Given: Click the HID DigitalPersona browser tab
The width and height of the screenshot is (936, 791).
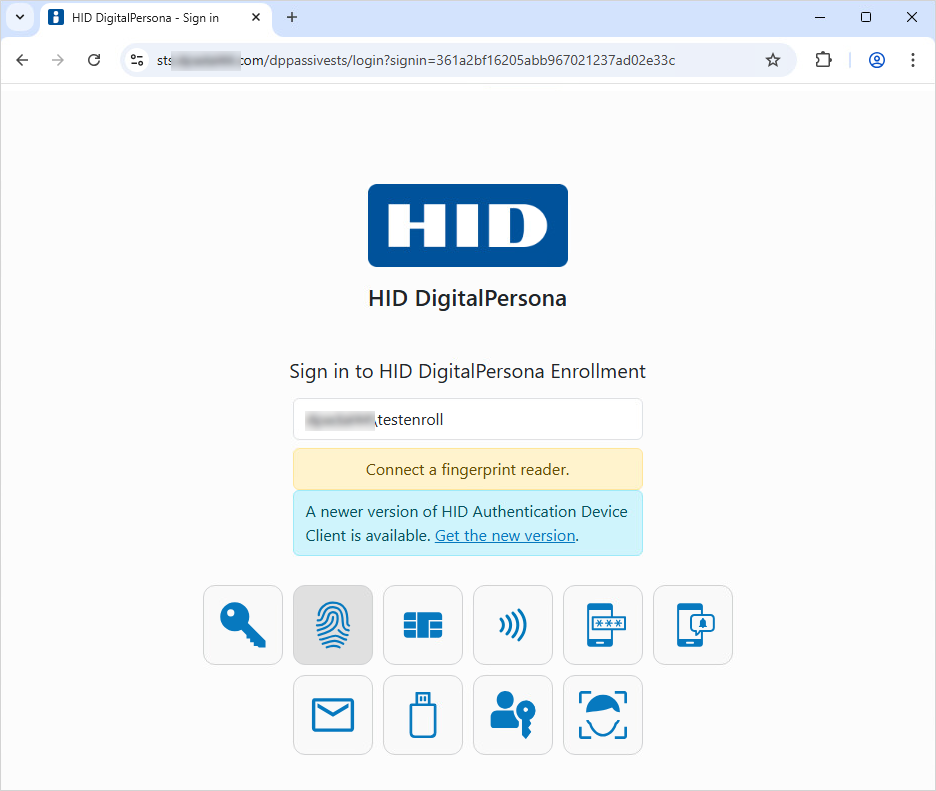Looking at the screenshot, I should point(150,17).
